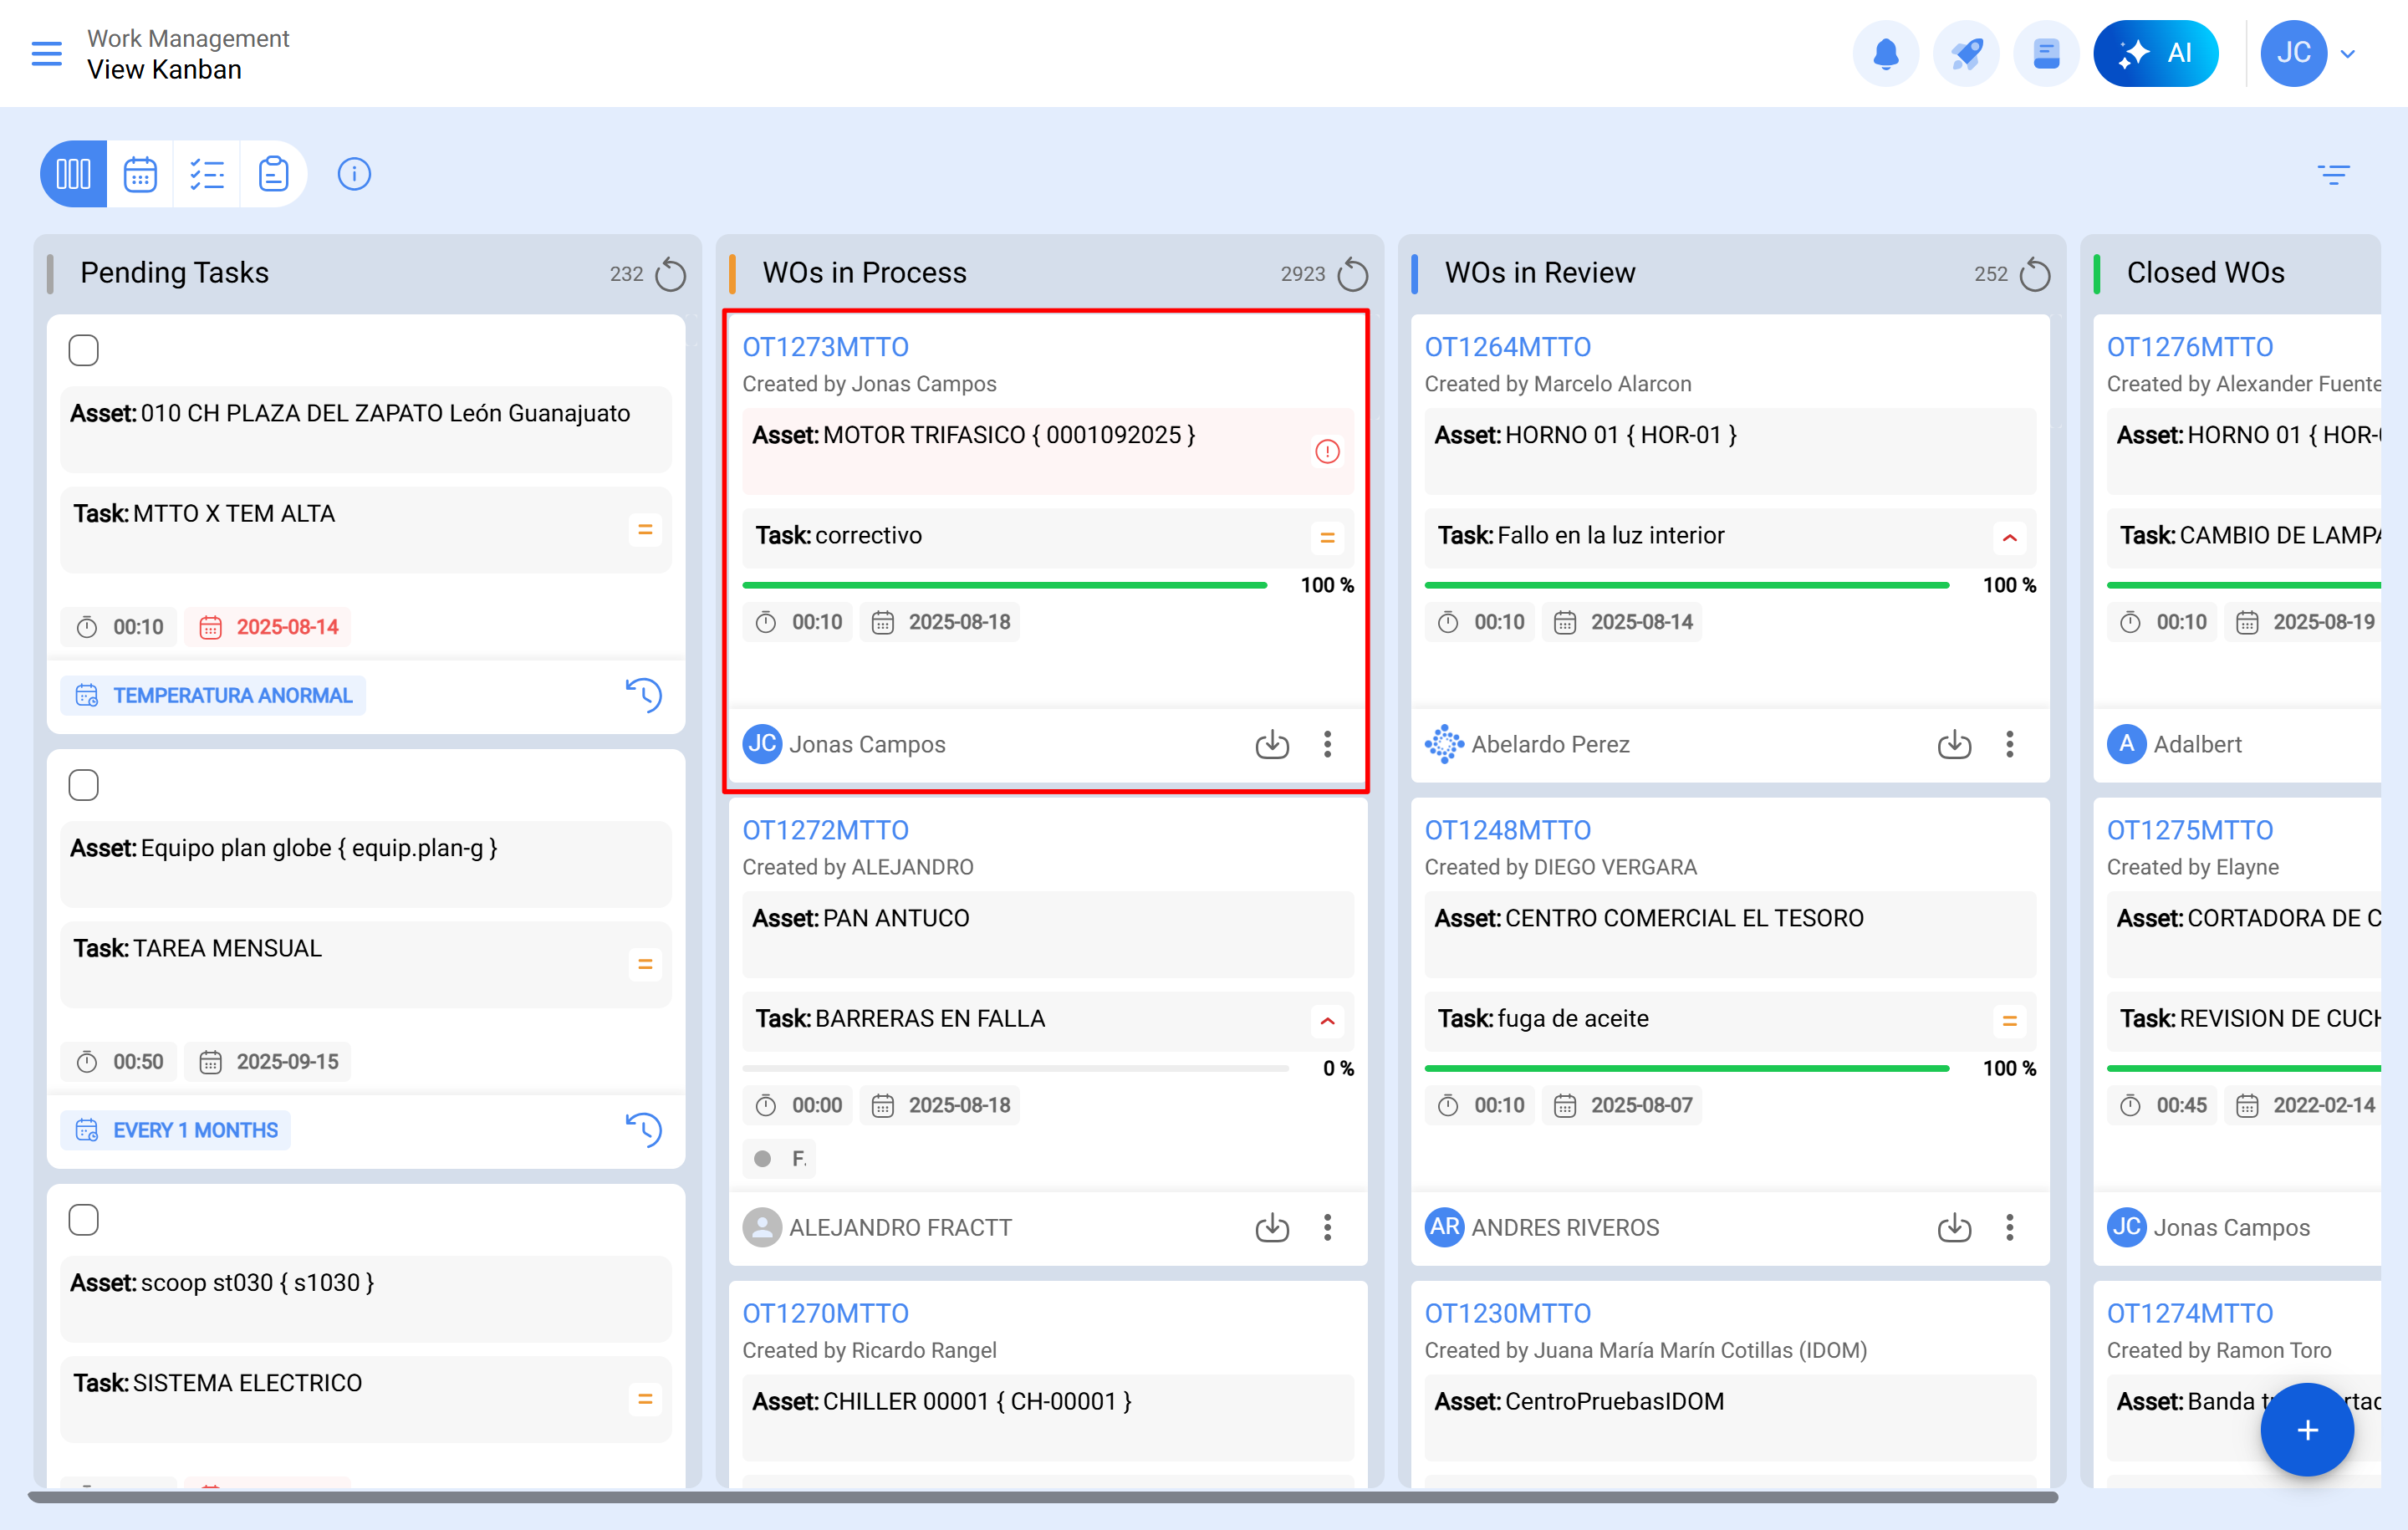Click the horizontal scrollbar at bottom

pyautogui.click(x=1042, y=1497)
